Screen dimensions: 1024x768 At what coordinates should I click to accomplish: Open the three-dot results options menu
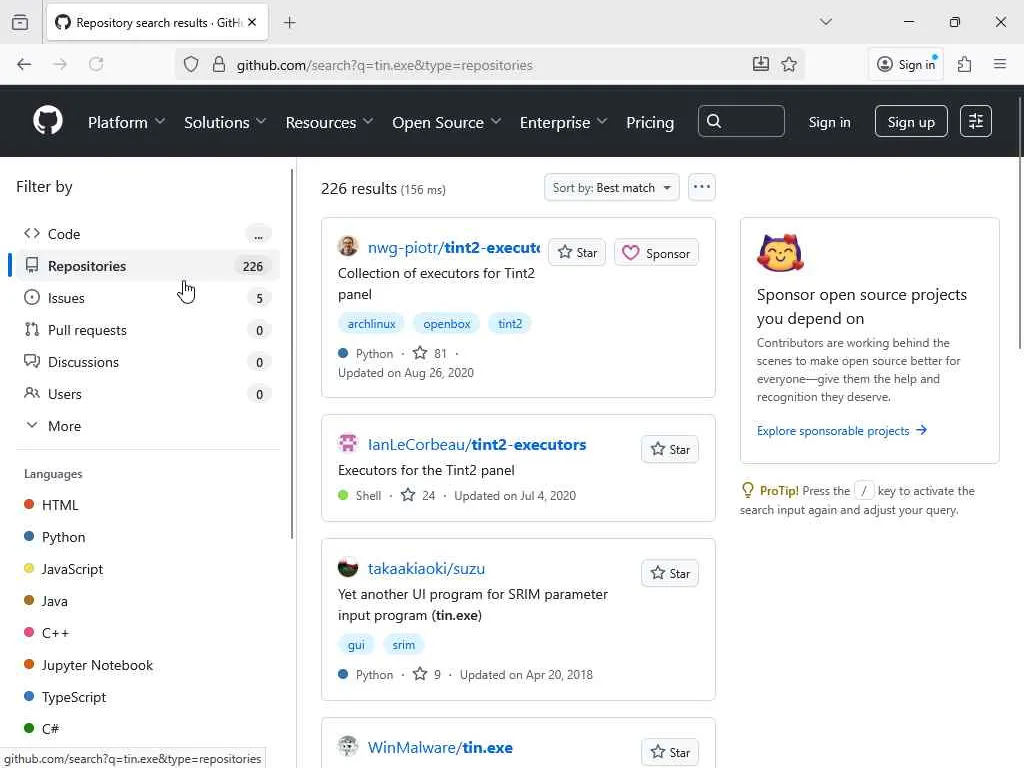click(702, 187)
